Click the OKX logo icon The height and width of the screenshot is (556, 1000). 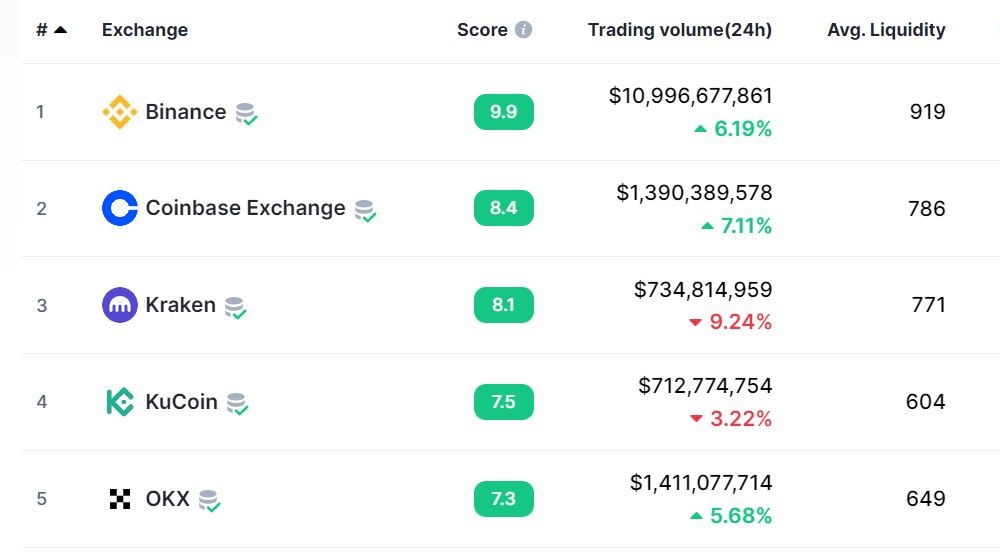tap(120, 498)
